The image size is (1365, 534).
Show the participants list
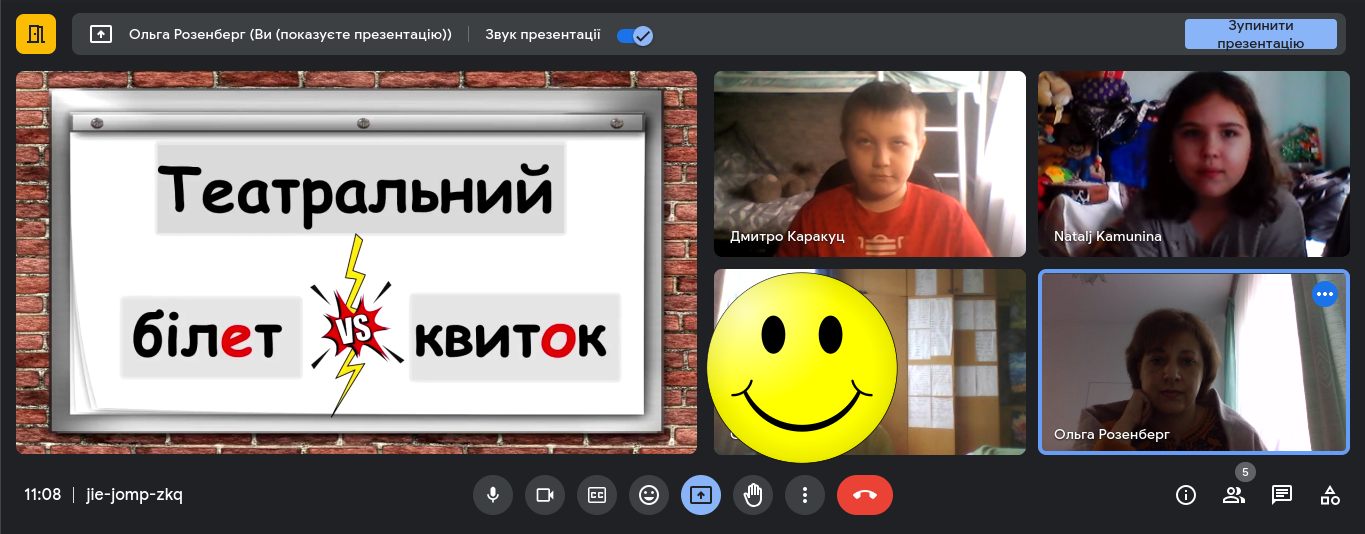click(x=1234, y=495)
